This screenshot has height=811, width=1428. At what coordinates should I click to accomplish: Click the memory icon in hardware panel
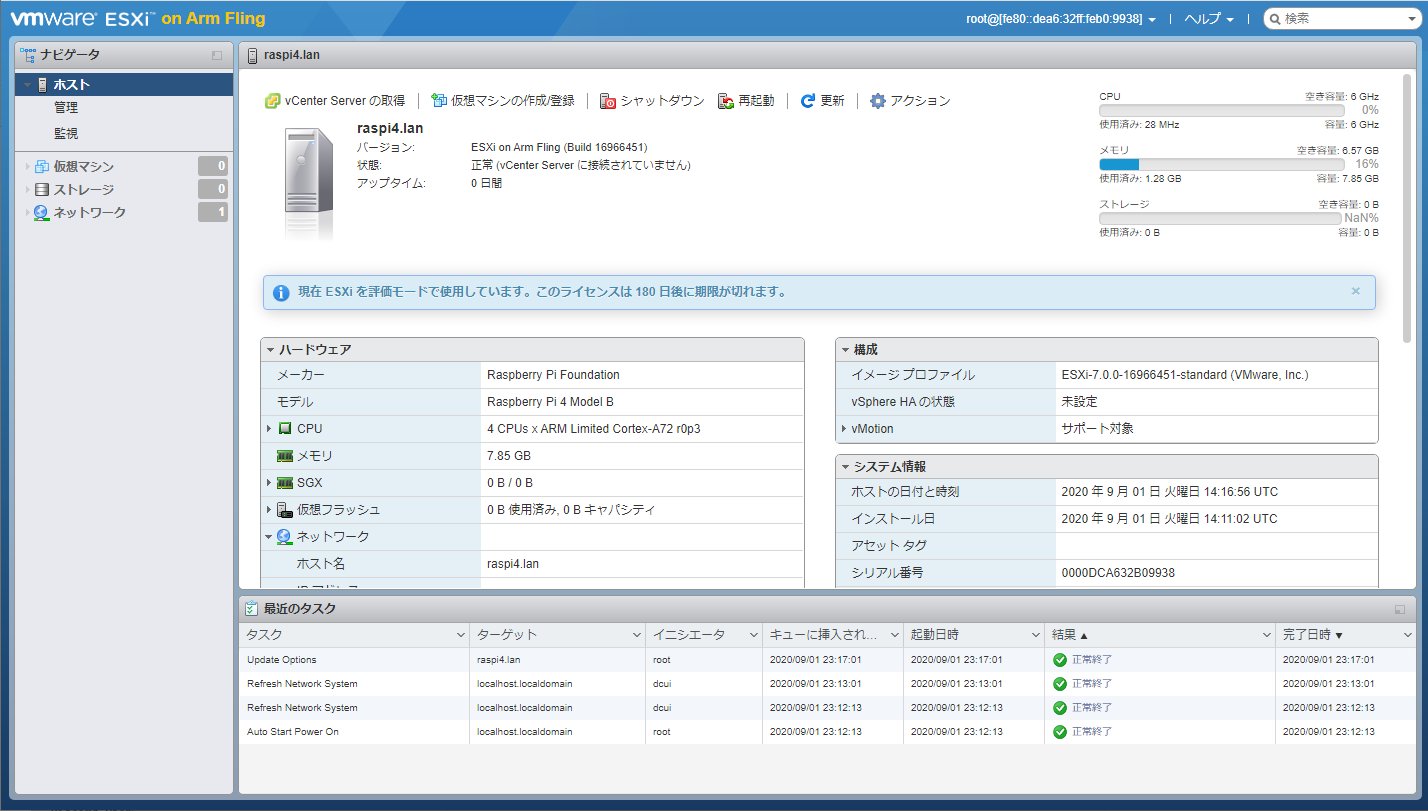point(285,456)
